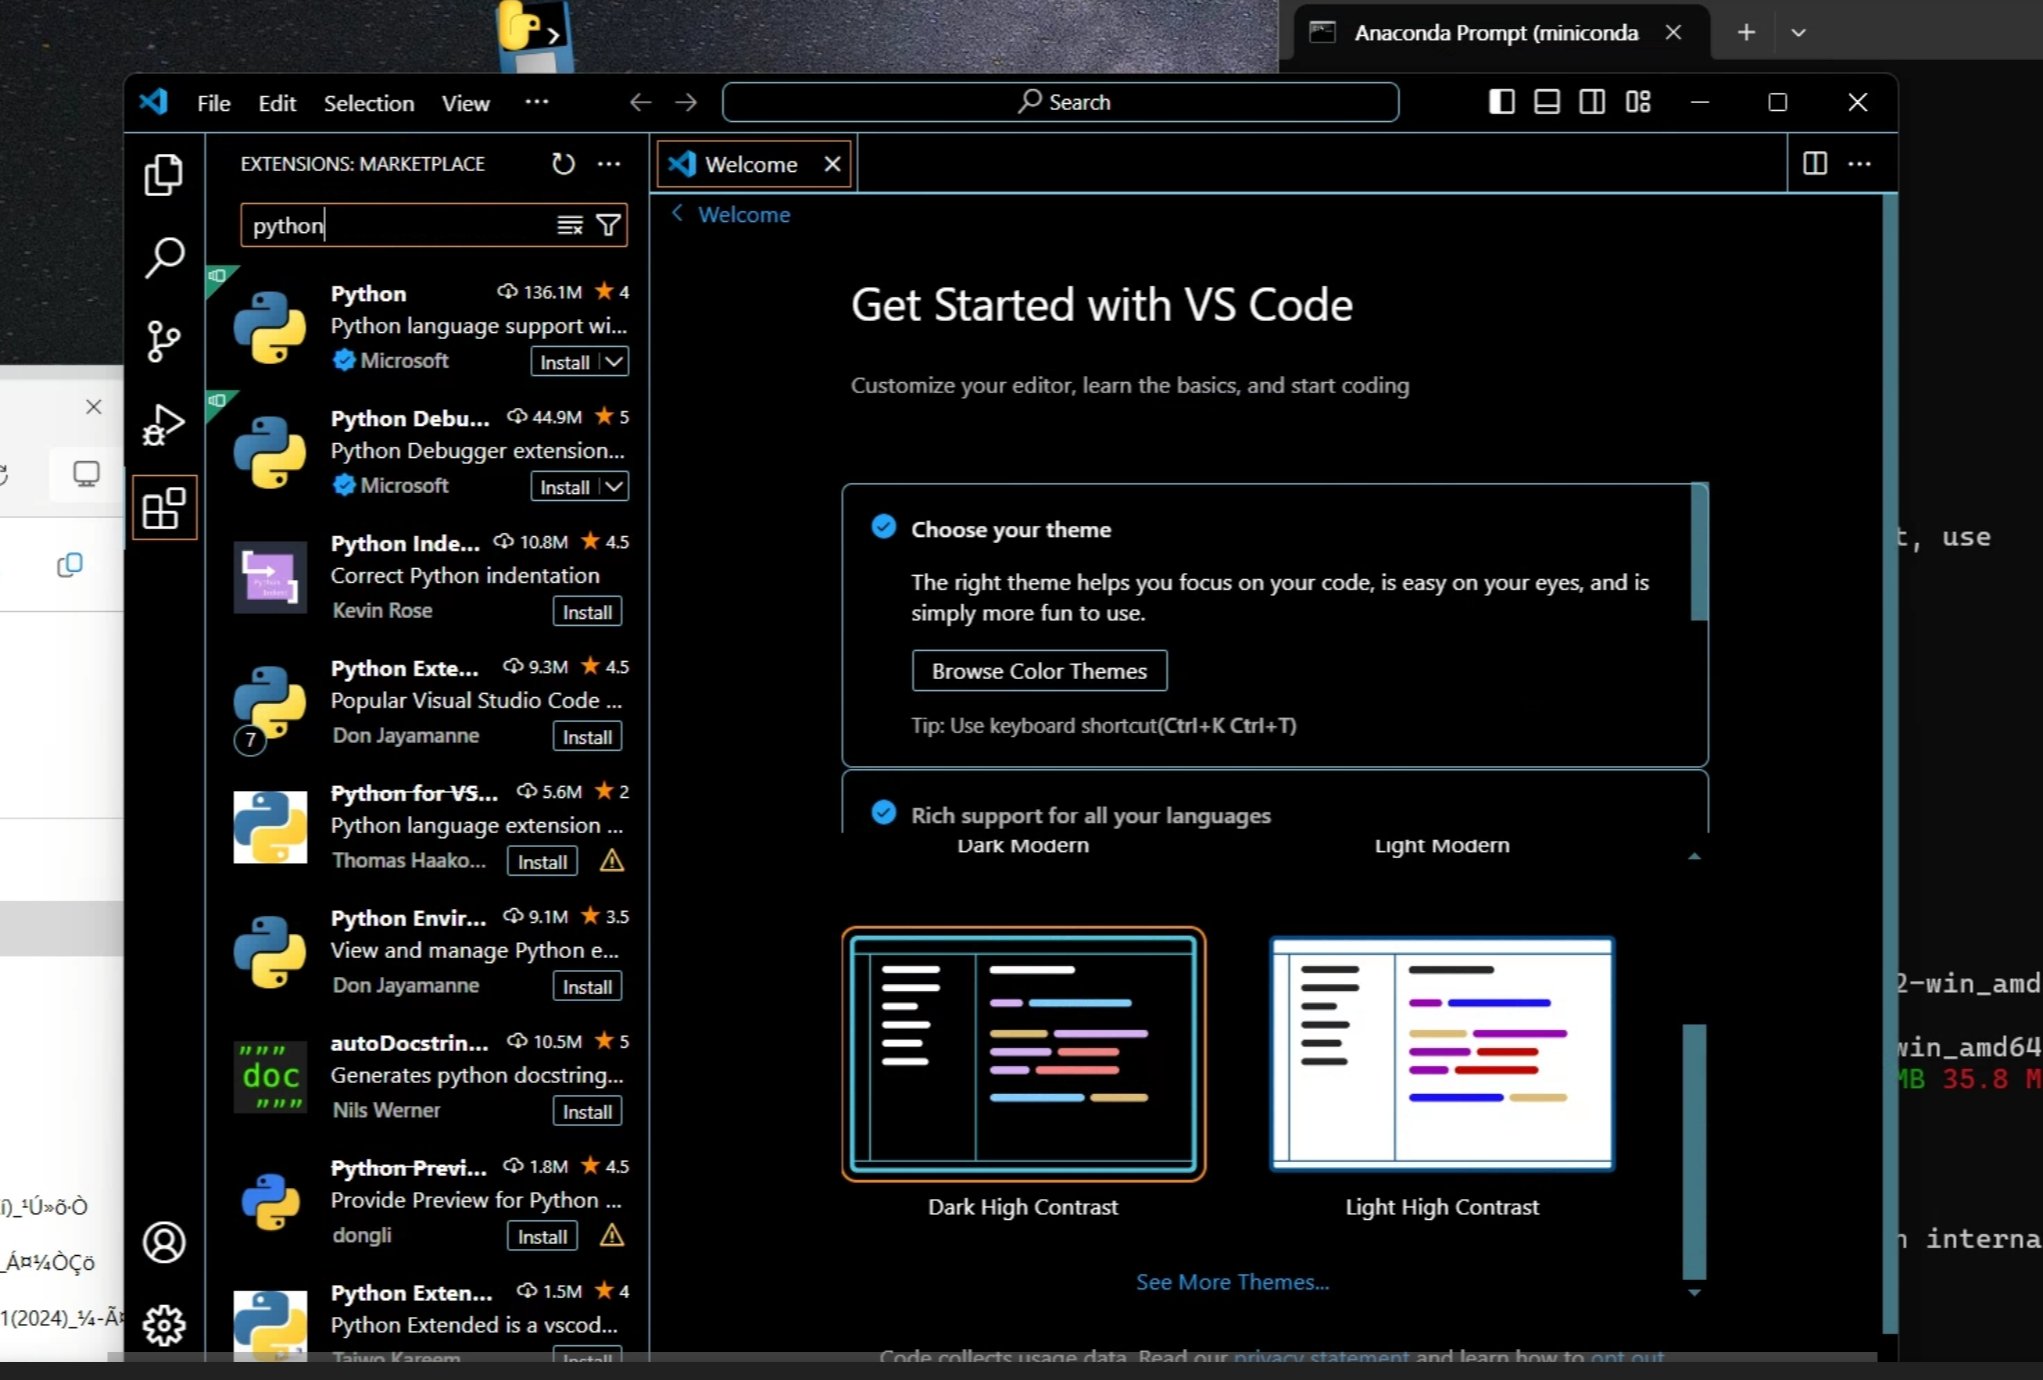Toggle the bottom panel layout button
Screen dimensions: 2043x1380
point(1546,102)
